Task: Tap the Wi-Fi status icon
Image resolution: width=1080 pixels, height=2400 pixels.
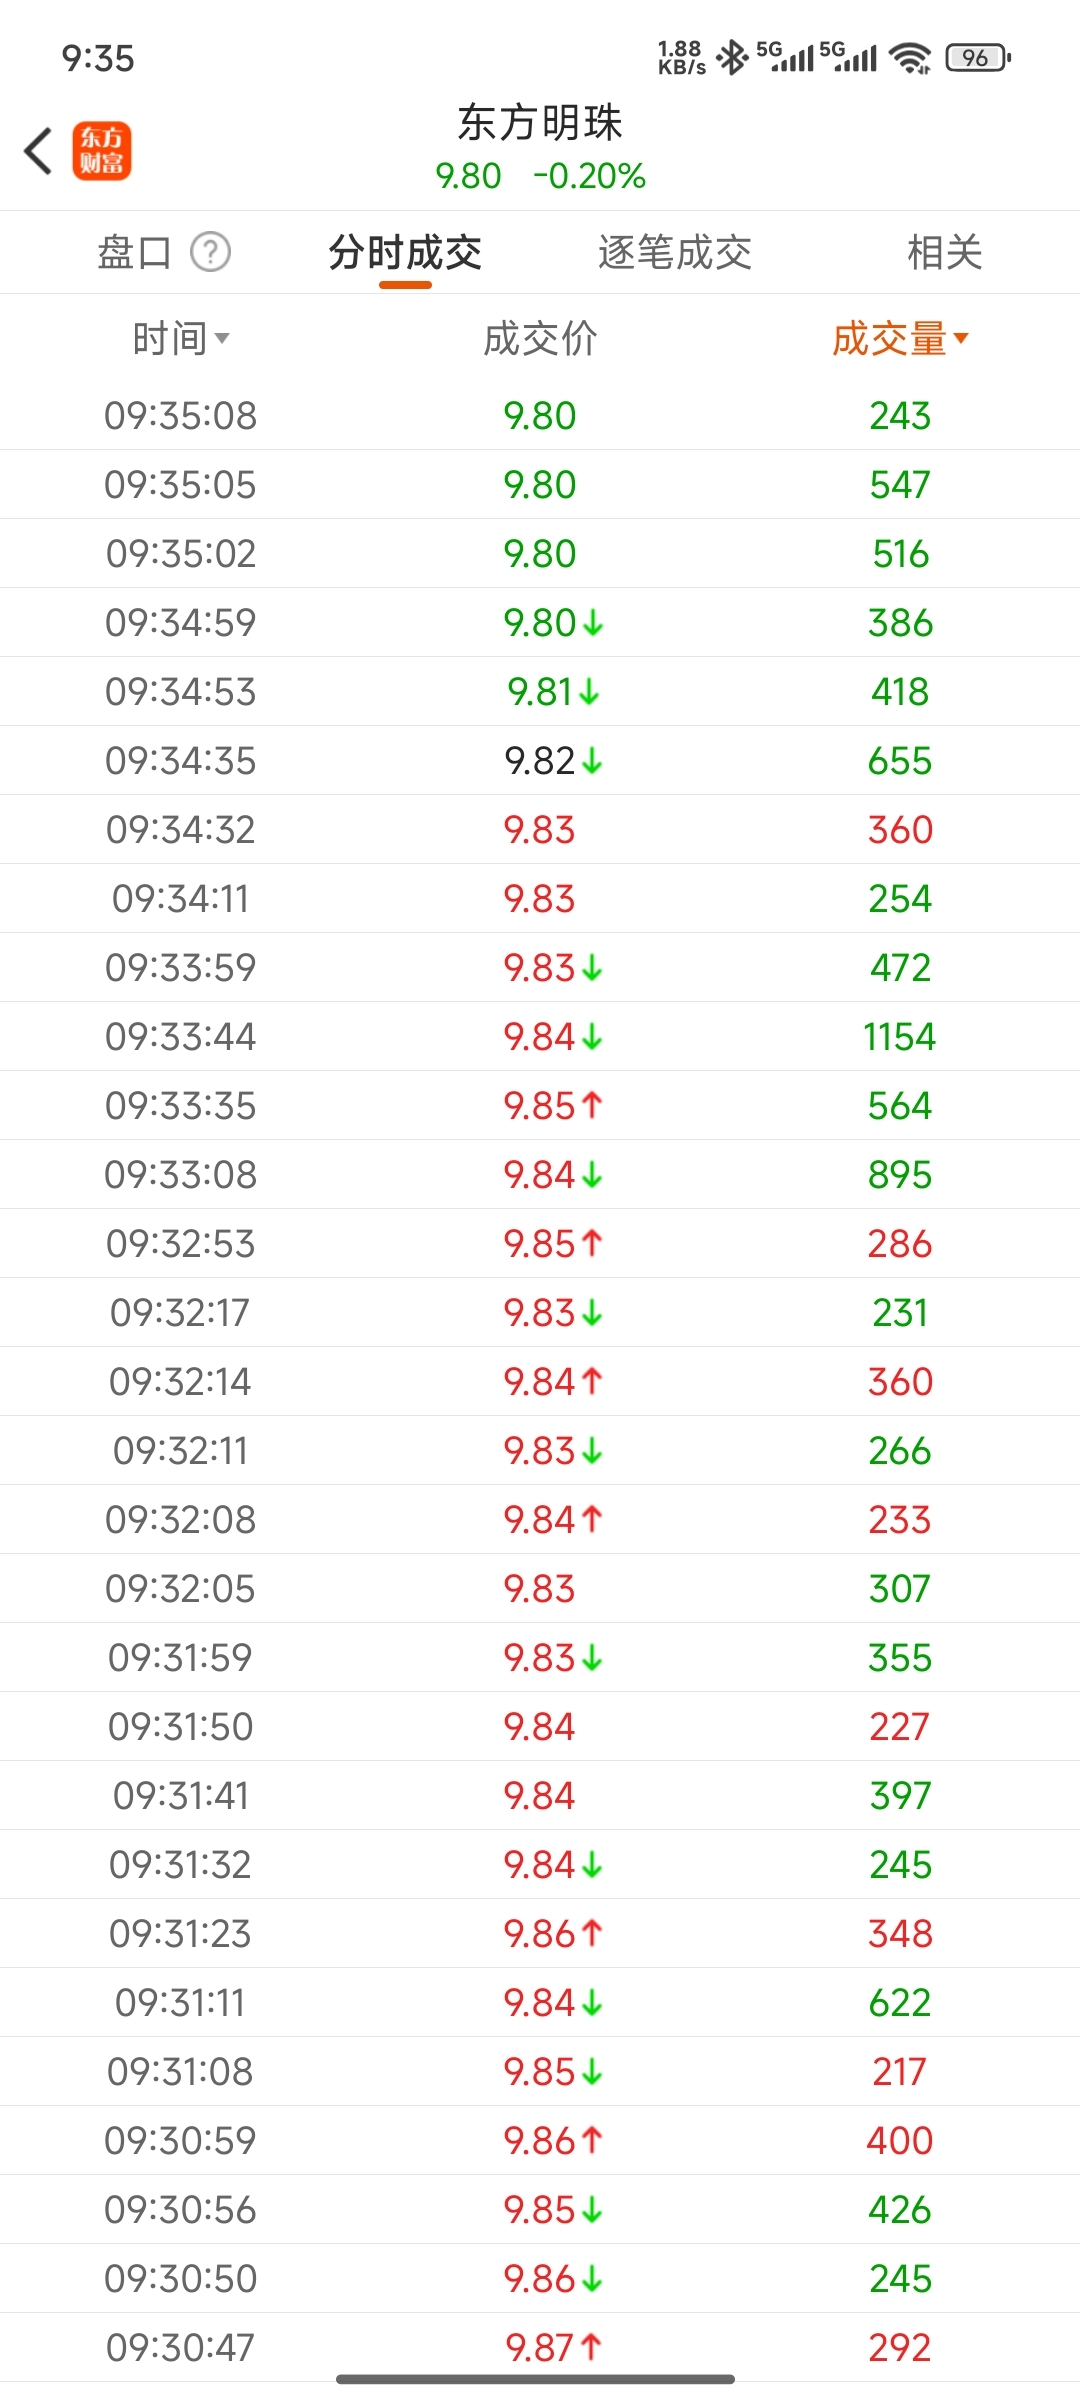Action: [910, 58]
